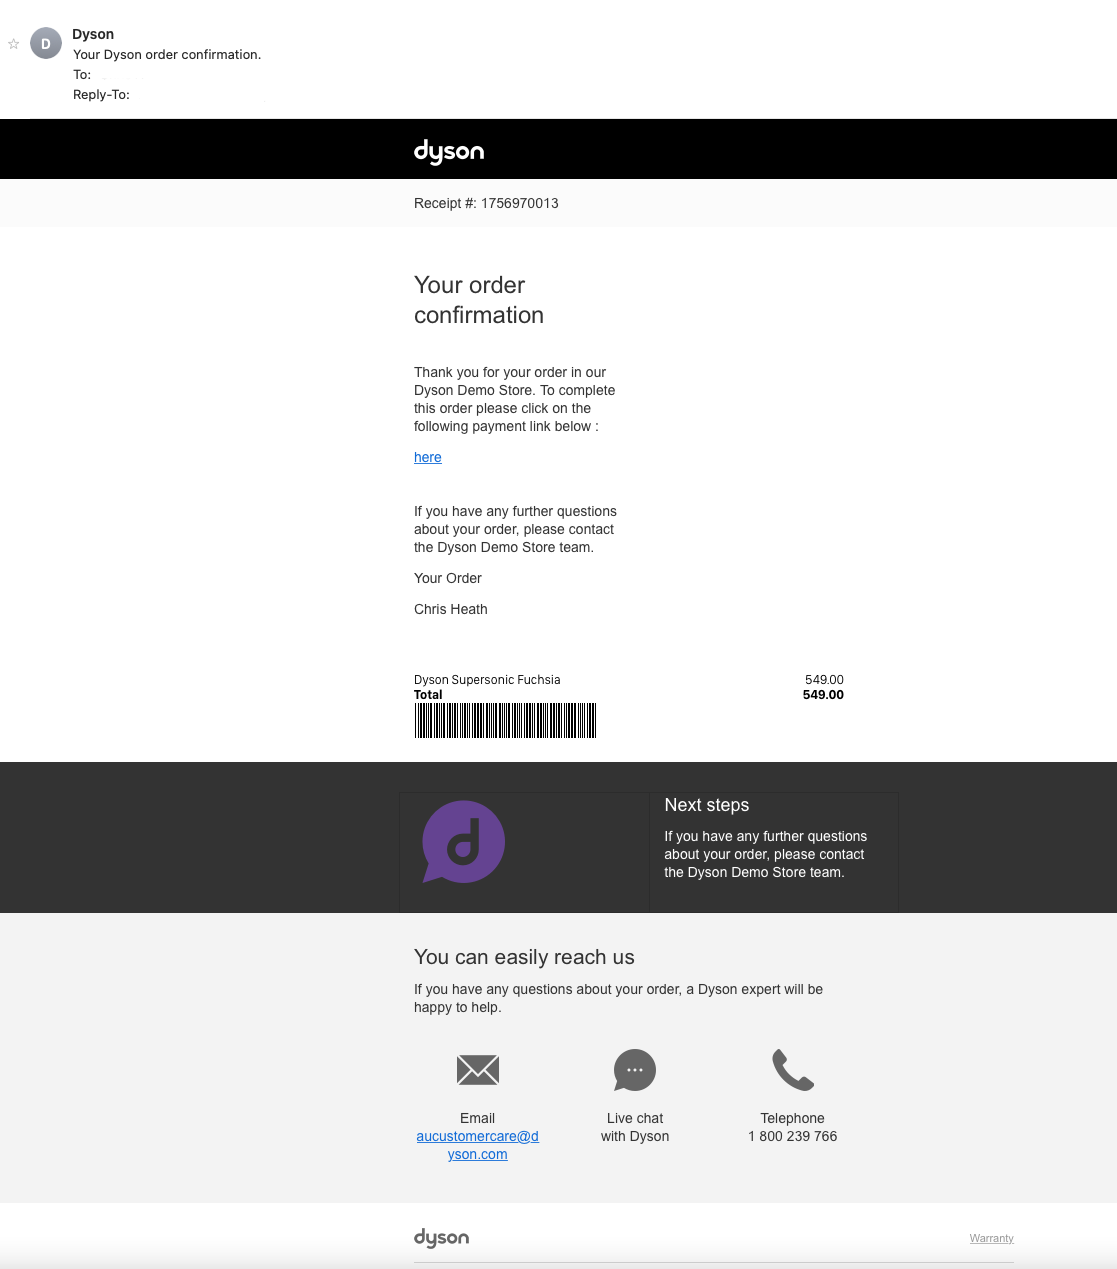Click the Telephone handset icon
The height and width of the screenshot is (1269, 1117).
coord(793,1070)
